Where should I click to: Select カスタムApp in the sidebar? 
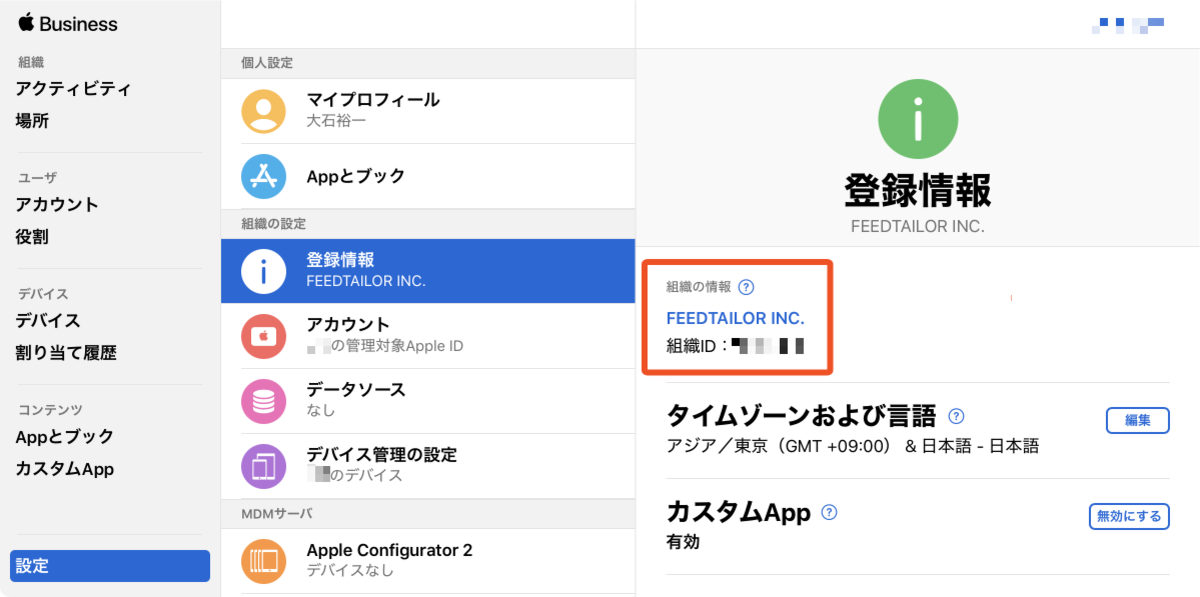click(65, 469)
